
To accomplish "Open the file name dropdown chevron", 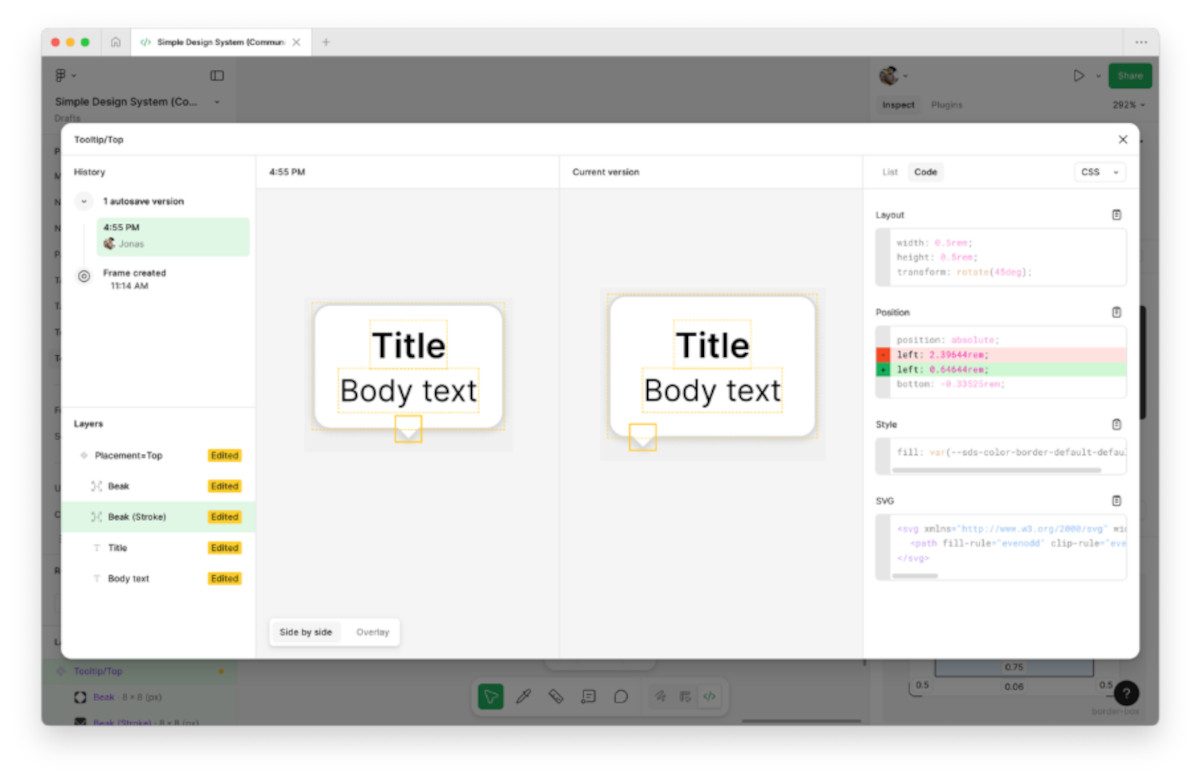I will pos(217,102).
